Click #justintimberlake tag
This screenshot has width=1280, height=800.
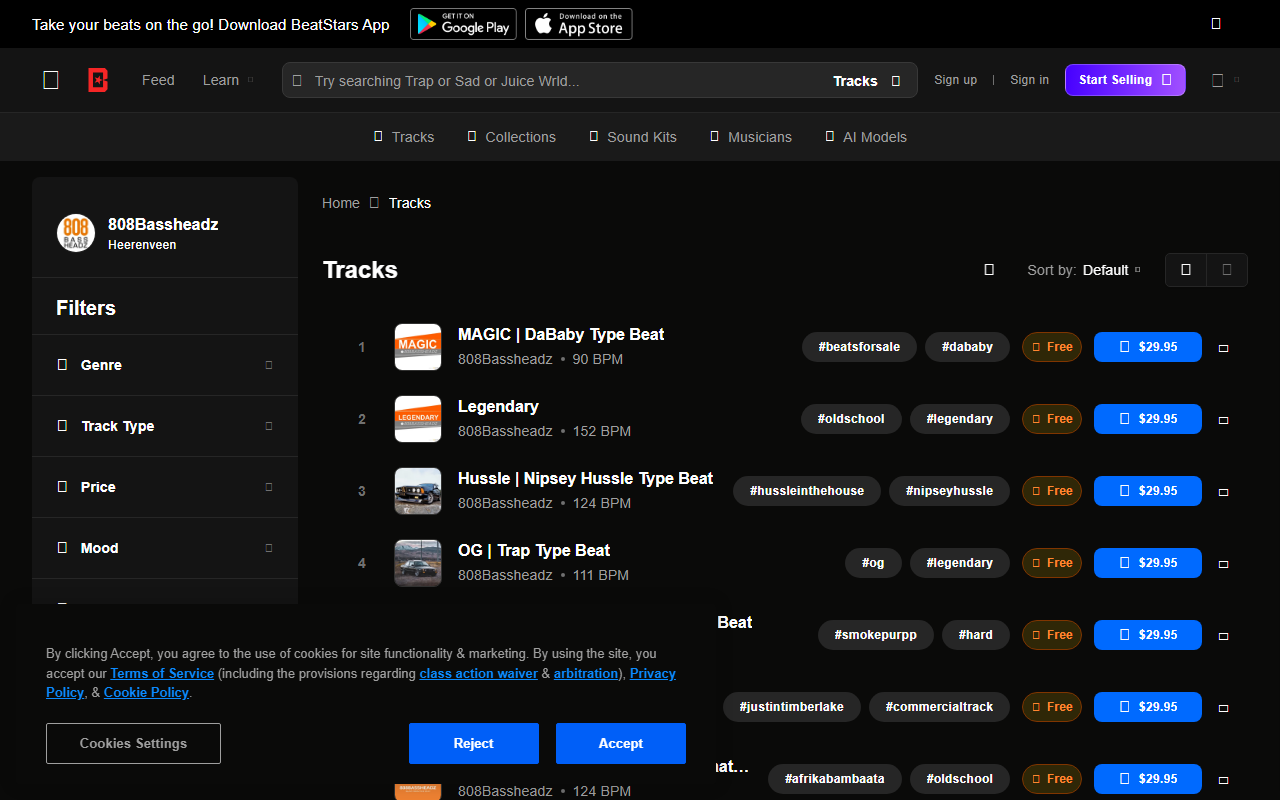[791, 707]
